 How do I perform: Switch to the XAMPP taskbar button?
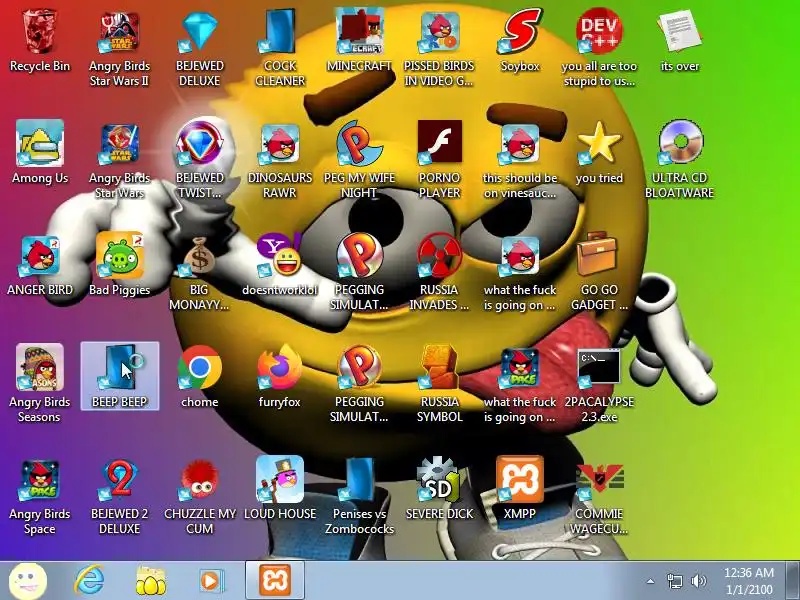pyautogui.click(x=275, y=581)
